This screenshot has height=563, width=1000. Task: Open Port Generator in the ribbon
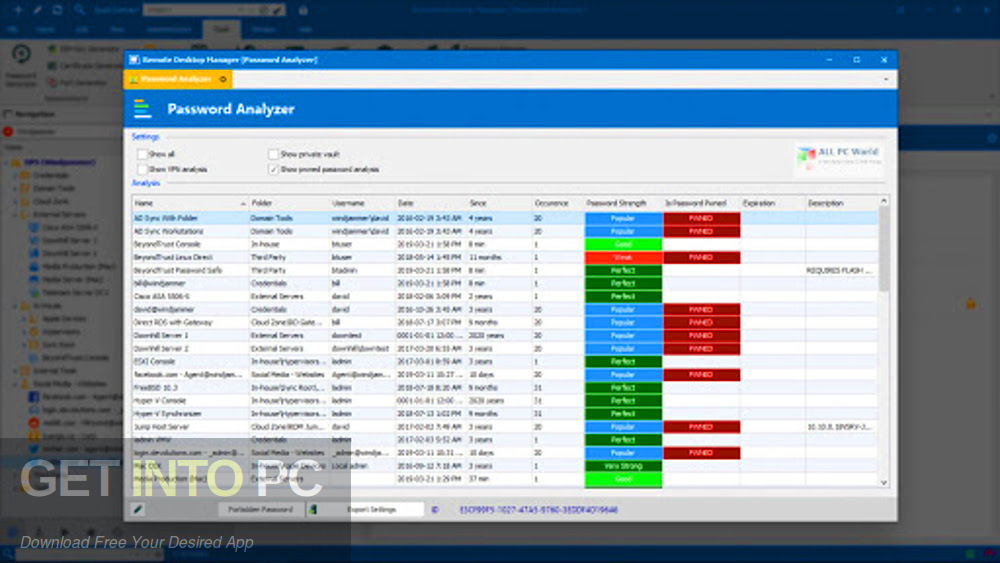[78, 83]
